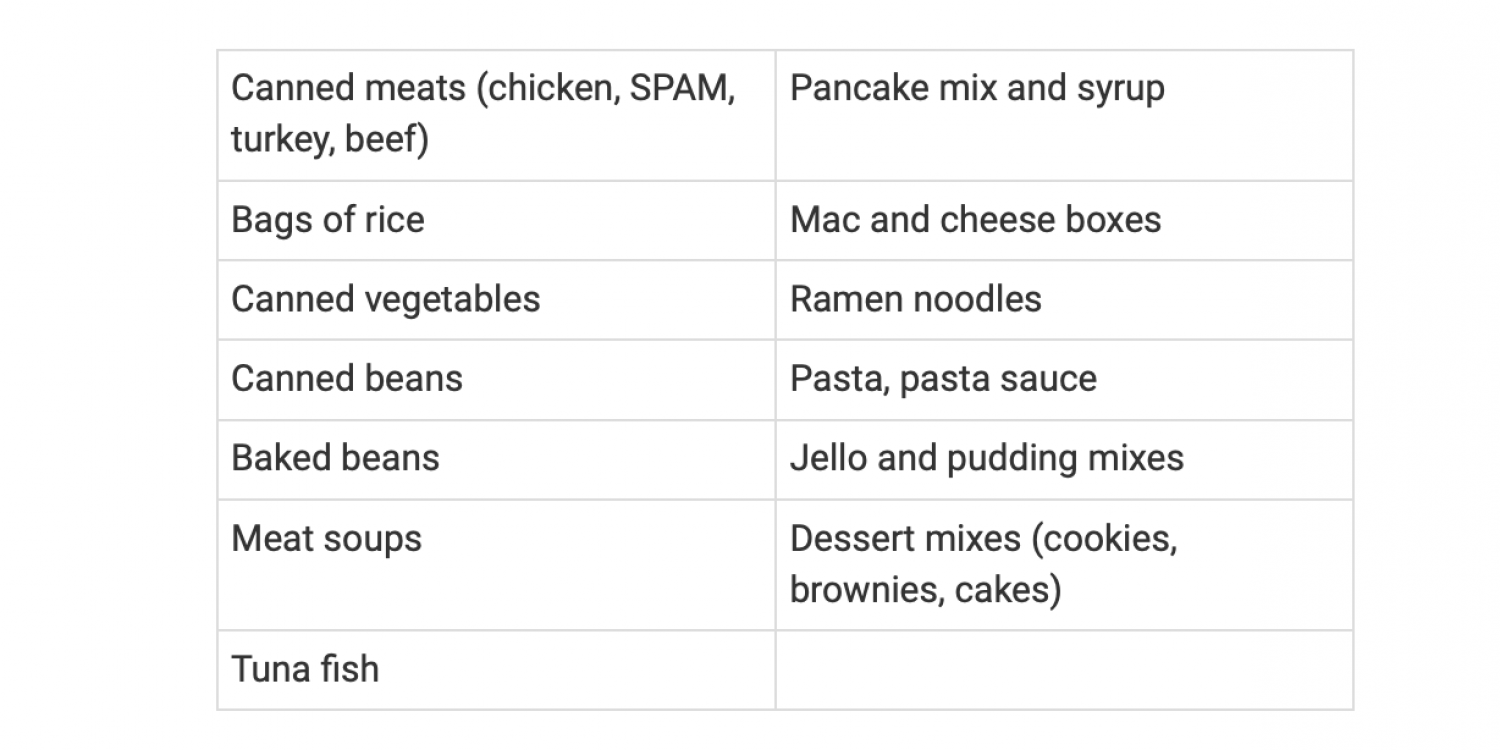Select the Pasta, pasta sauce cell

coord(1064,380)
